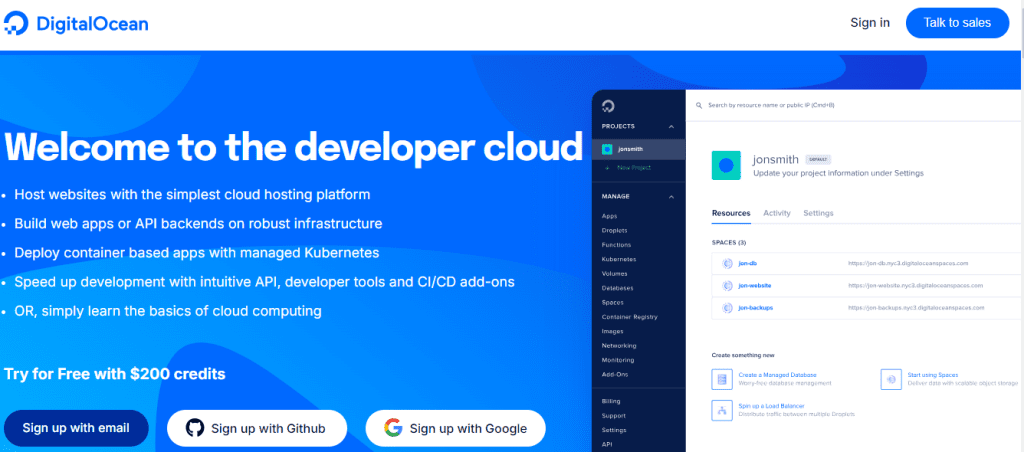The height and width of the screenshot is (452, 1024).
Task: Open Spaces in the sidebar
Action: click(613, 302)
